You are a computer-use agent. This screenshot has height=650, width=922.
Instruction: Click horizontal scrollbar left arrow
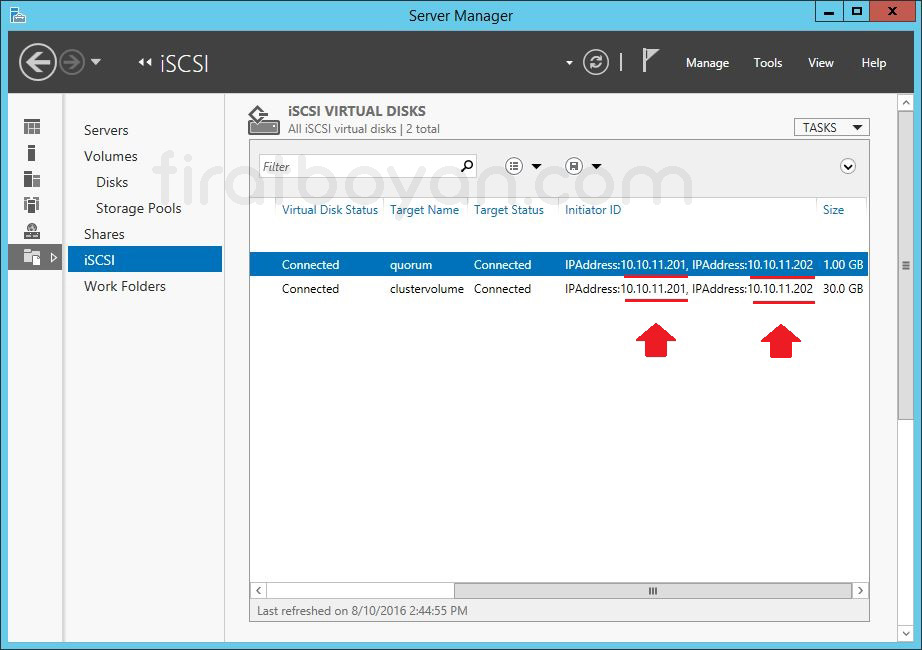[x=259, y=591]
